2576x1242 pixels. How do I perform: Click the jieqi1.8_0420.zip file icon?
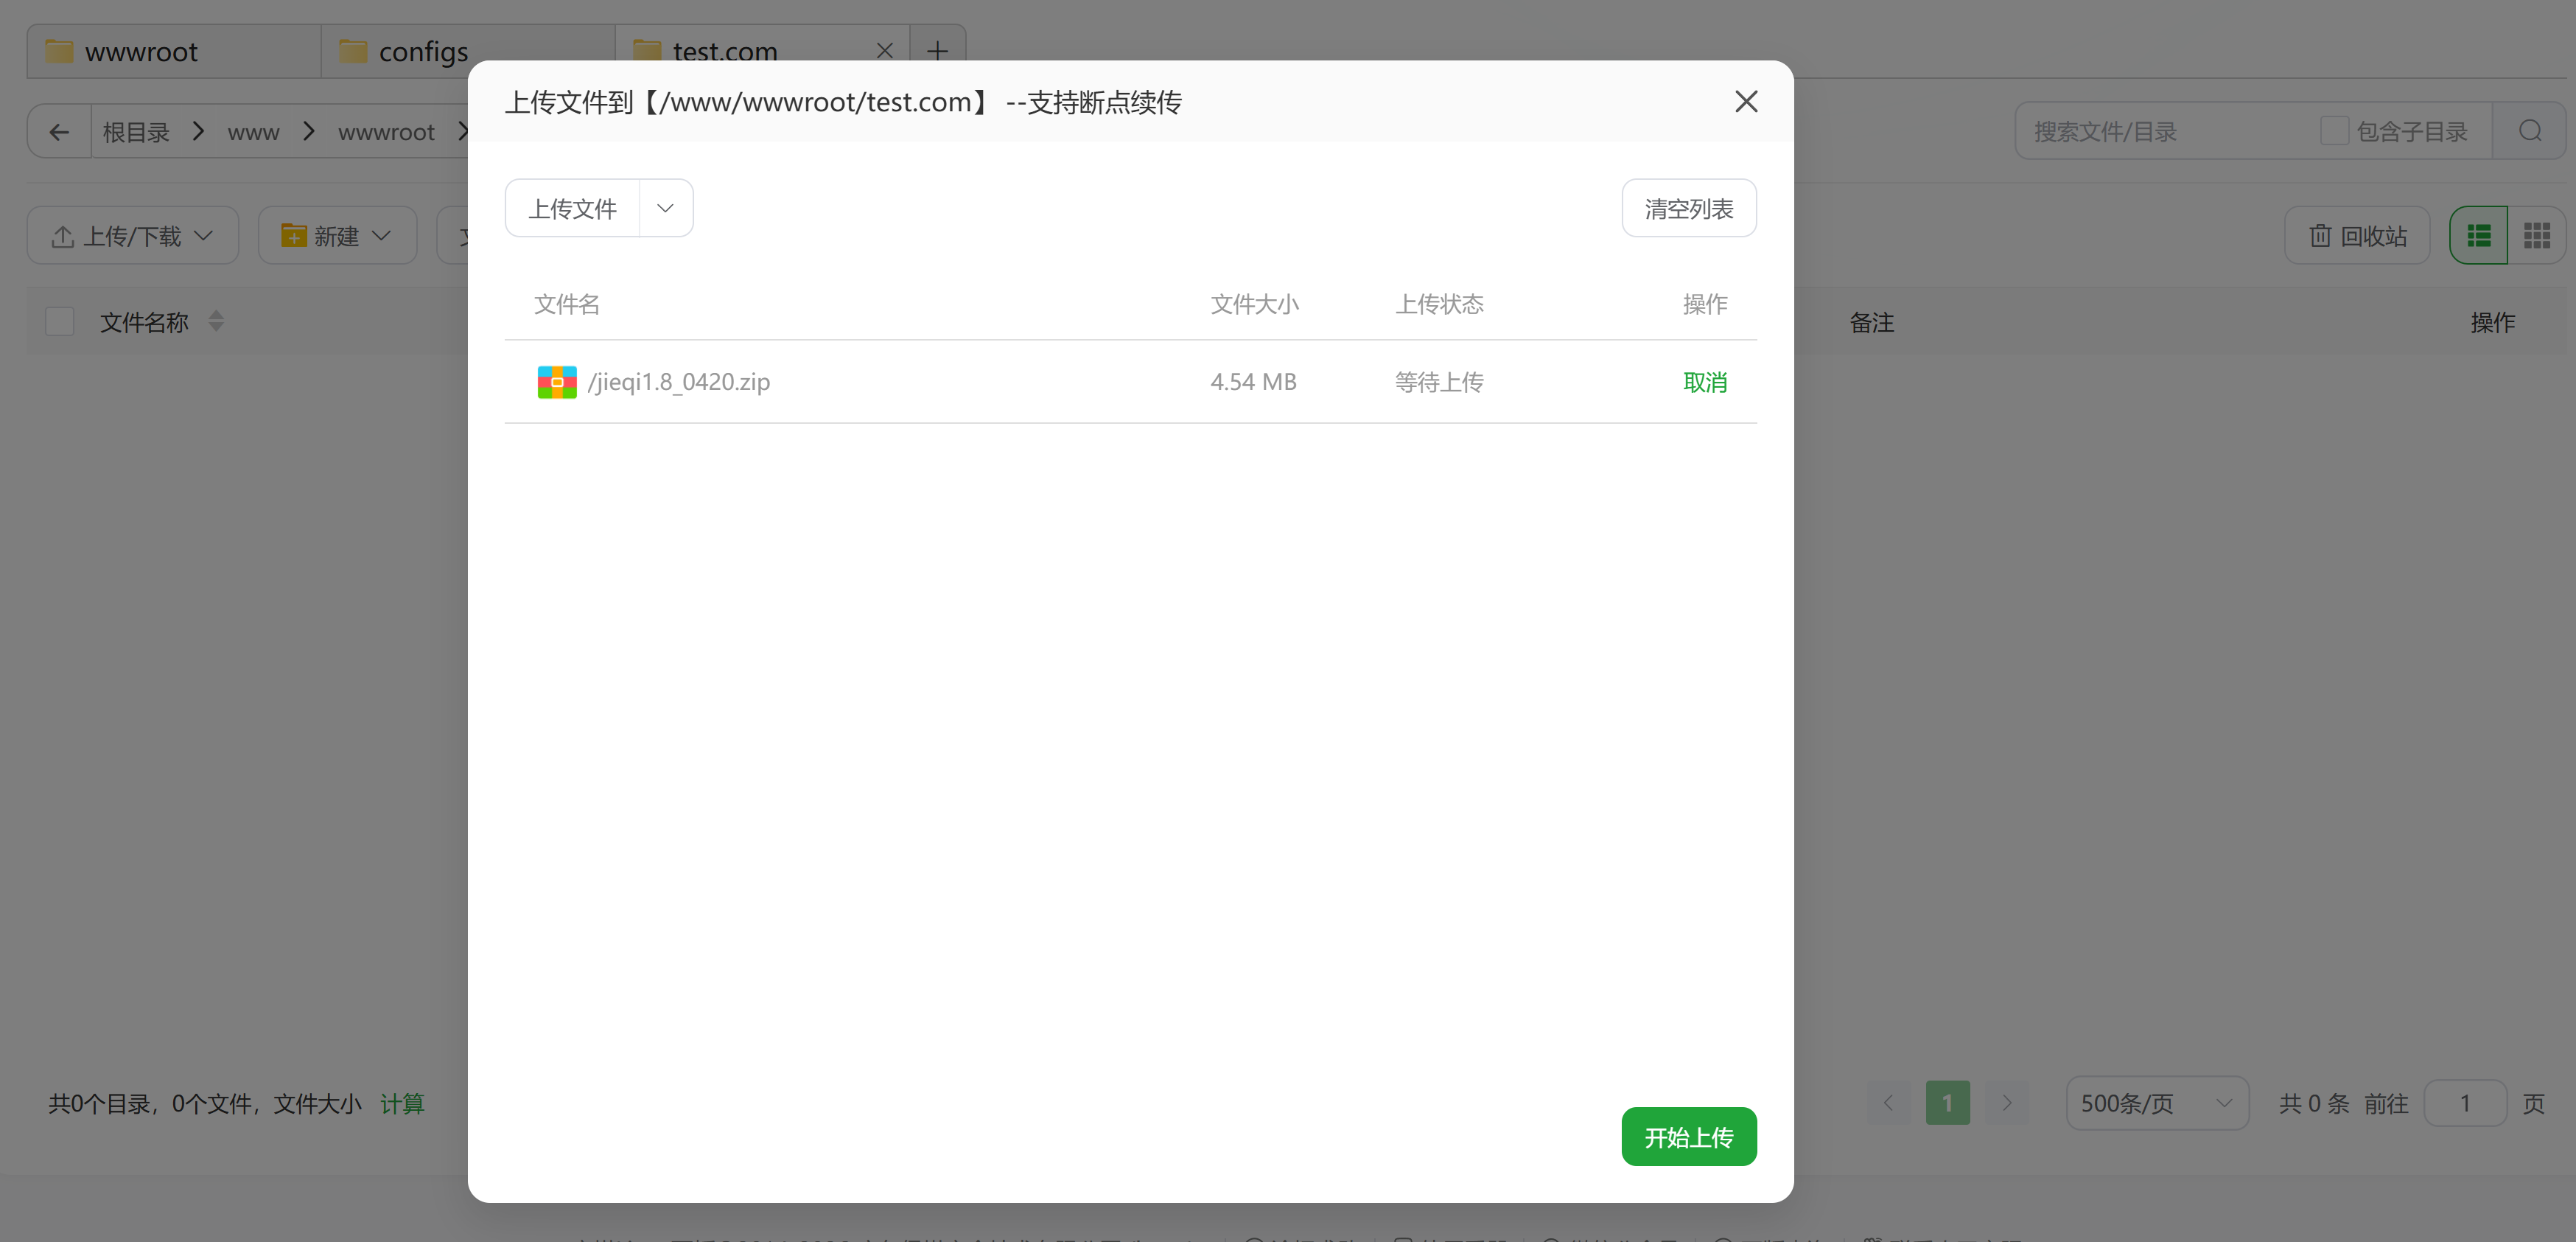[x=557, y=382]
